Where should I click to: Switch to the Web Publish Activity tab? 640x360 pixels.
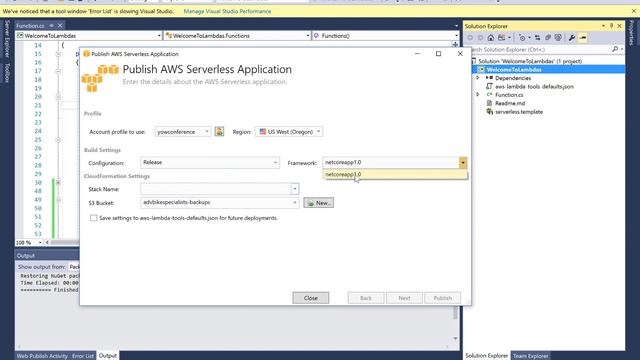pyautogui.click(x=42, y=356)
